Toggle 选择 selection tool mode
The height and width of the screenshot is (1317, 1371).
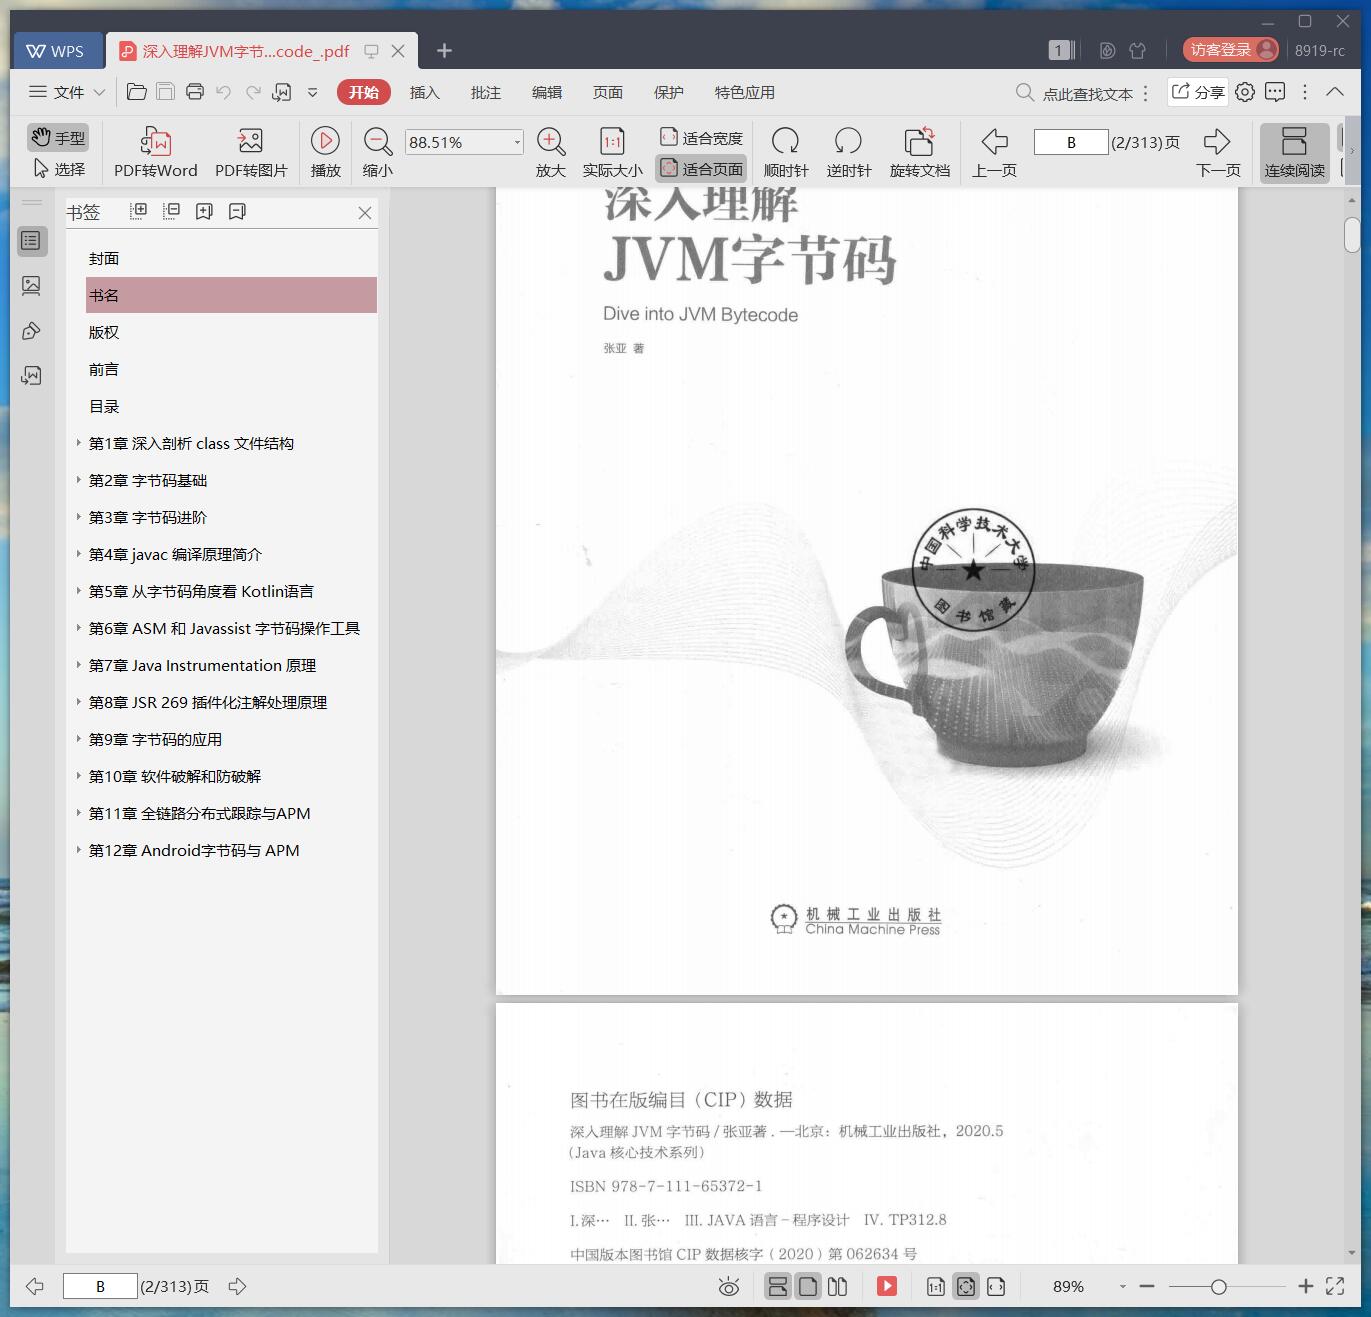(58, 169)
